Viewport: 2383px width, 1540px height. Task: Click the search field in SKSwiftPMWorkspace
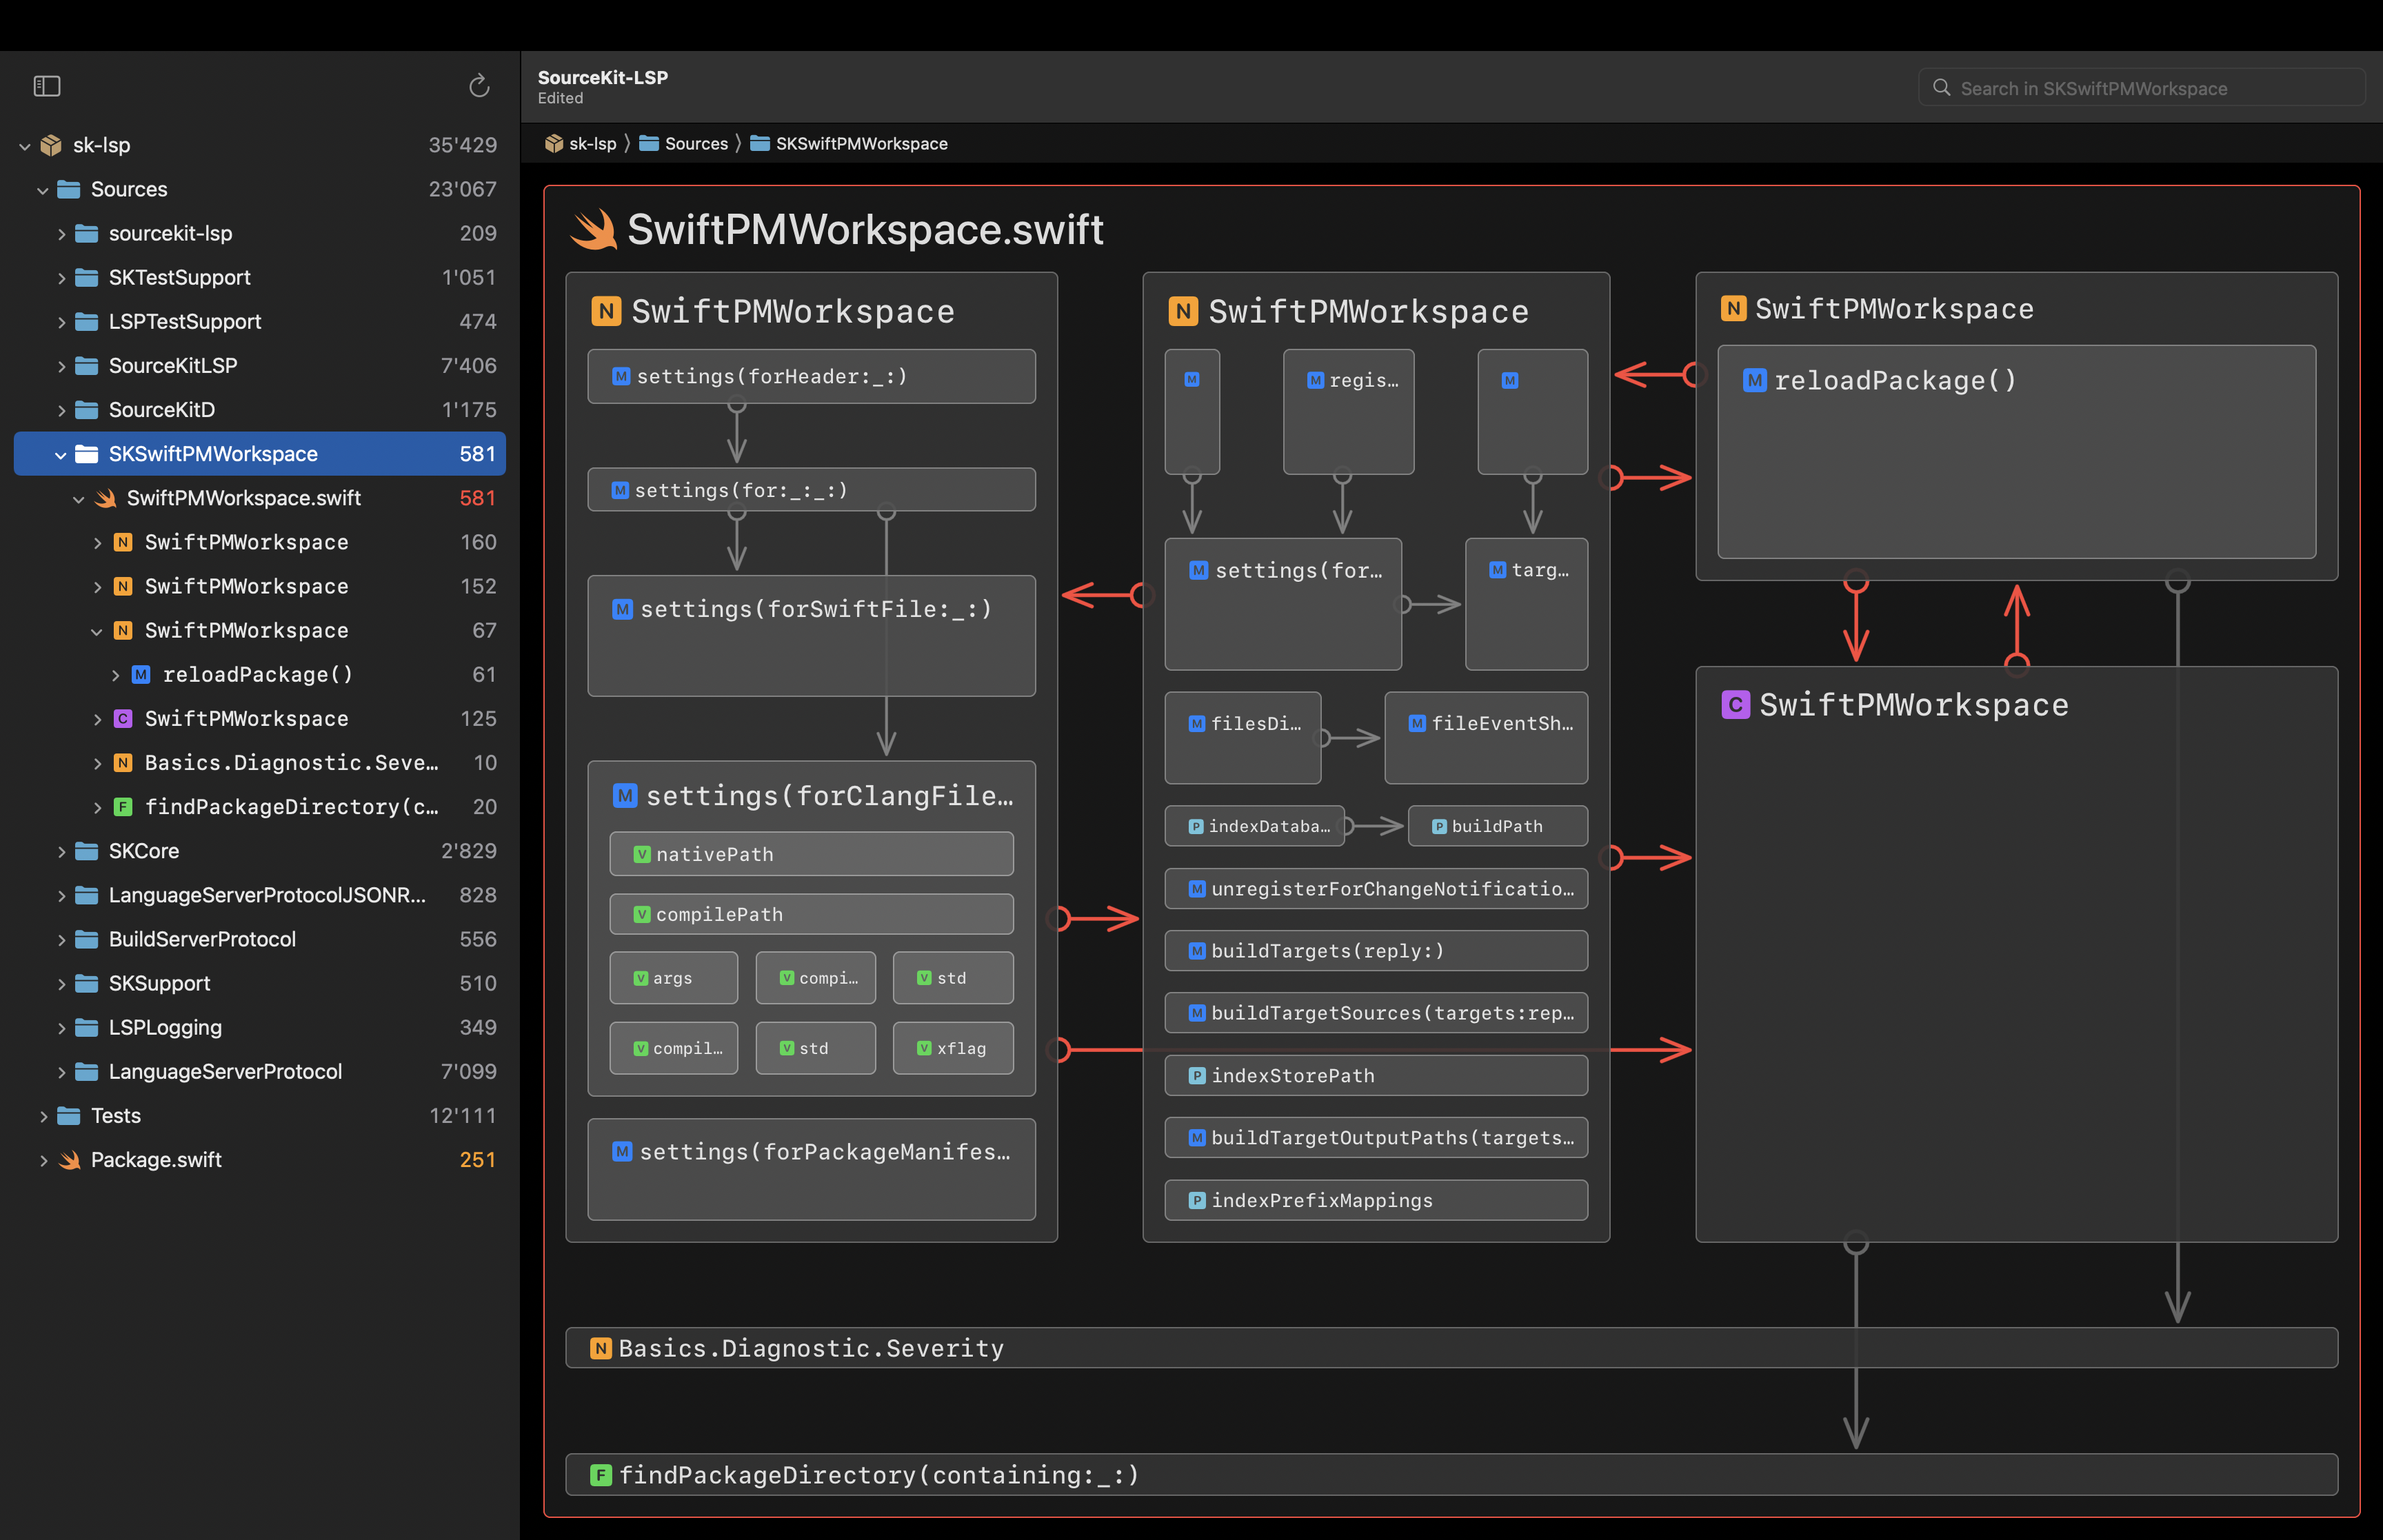2141,88
